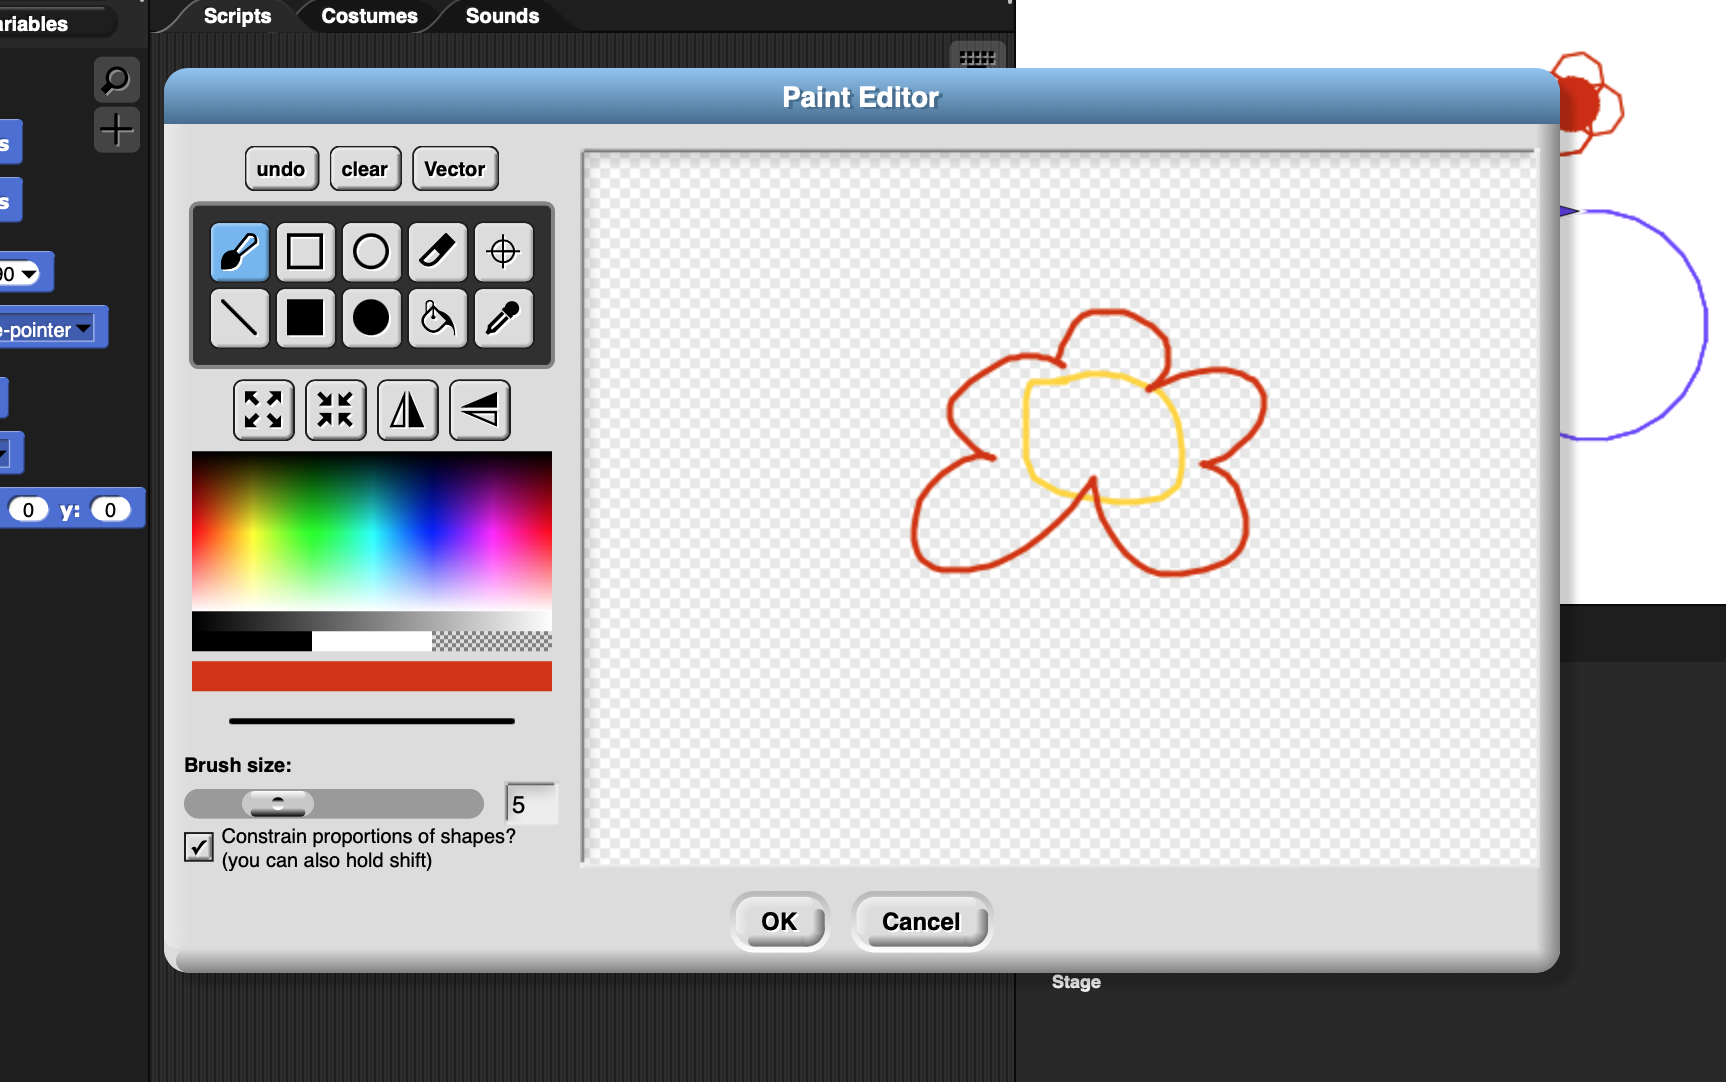Open the Sounds tab
This screenshot has height=1082, width=1726.
(x=502, y=16)
